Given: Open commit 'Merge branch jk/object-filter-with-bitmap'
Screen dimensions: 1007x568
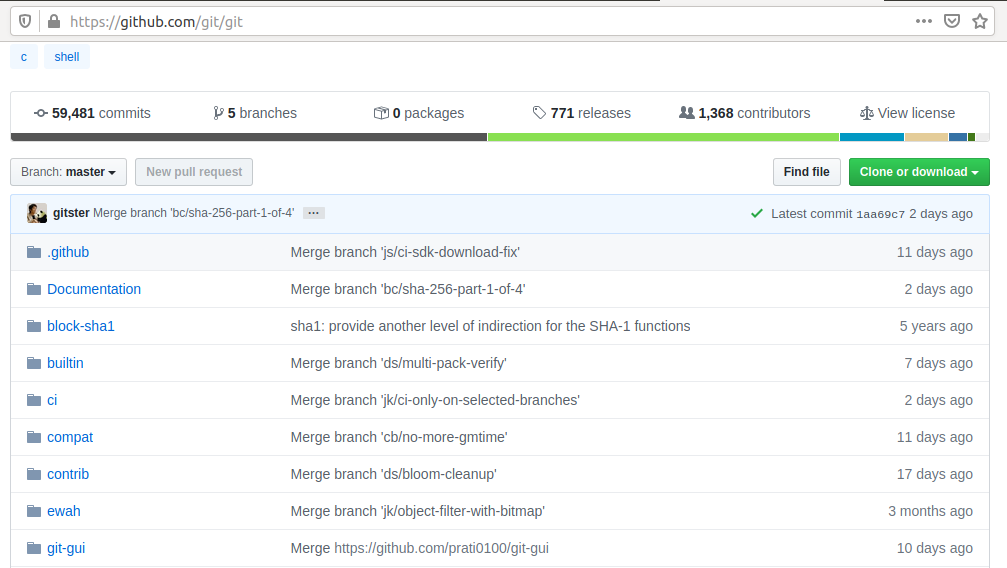Looking at the screenshot, I should coord(417,511).
